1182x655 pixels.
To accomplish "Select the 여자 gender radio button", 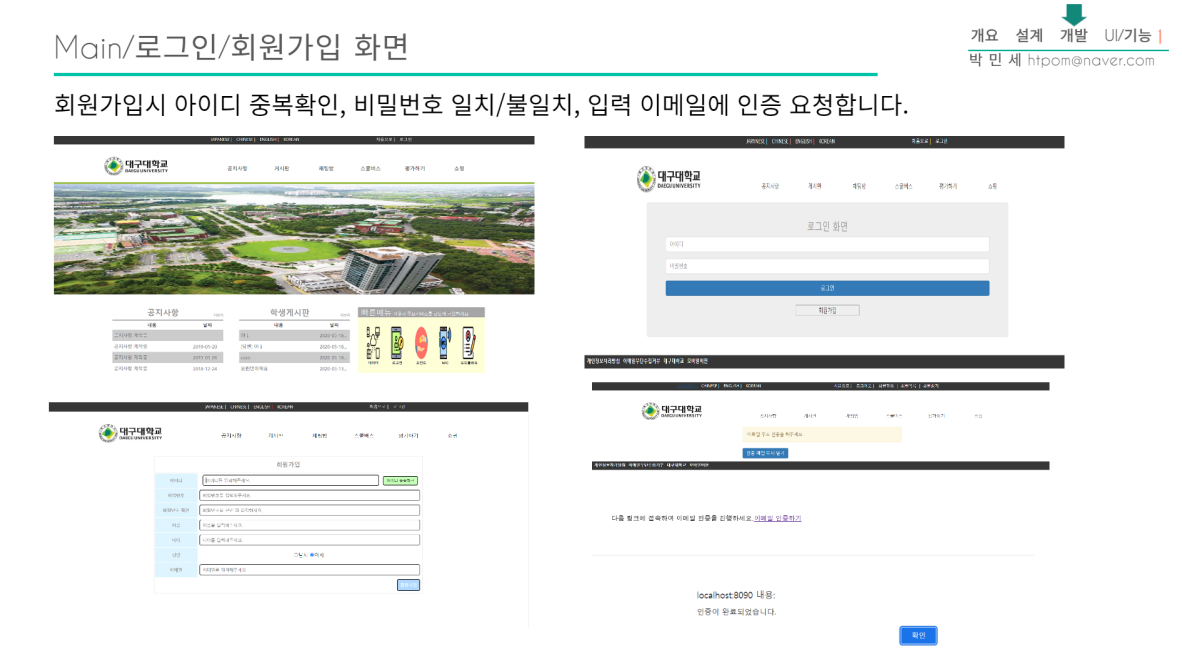I will [x=314, y=555].
